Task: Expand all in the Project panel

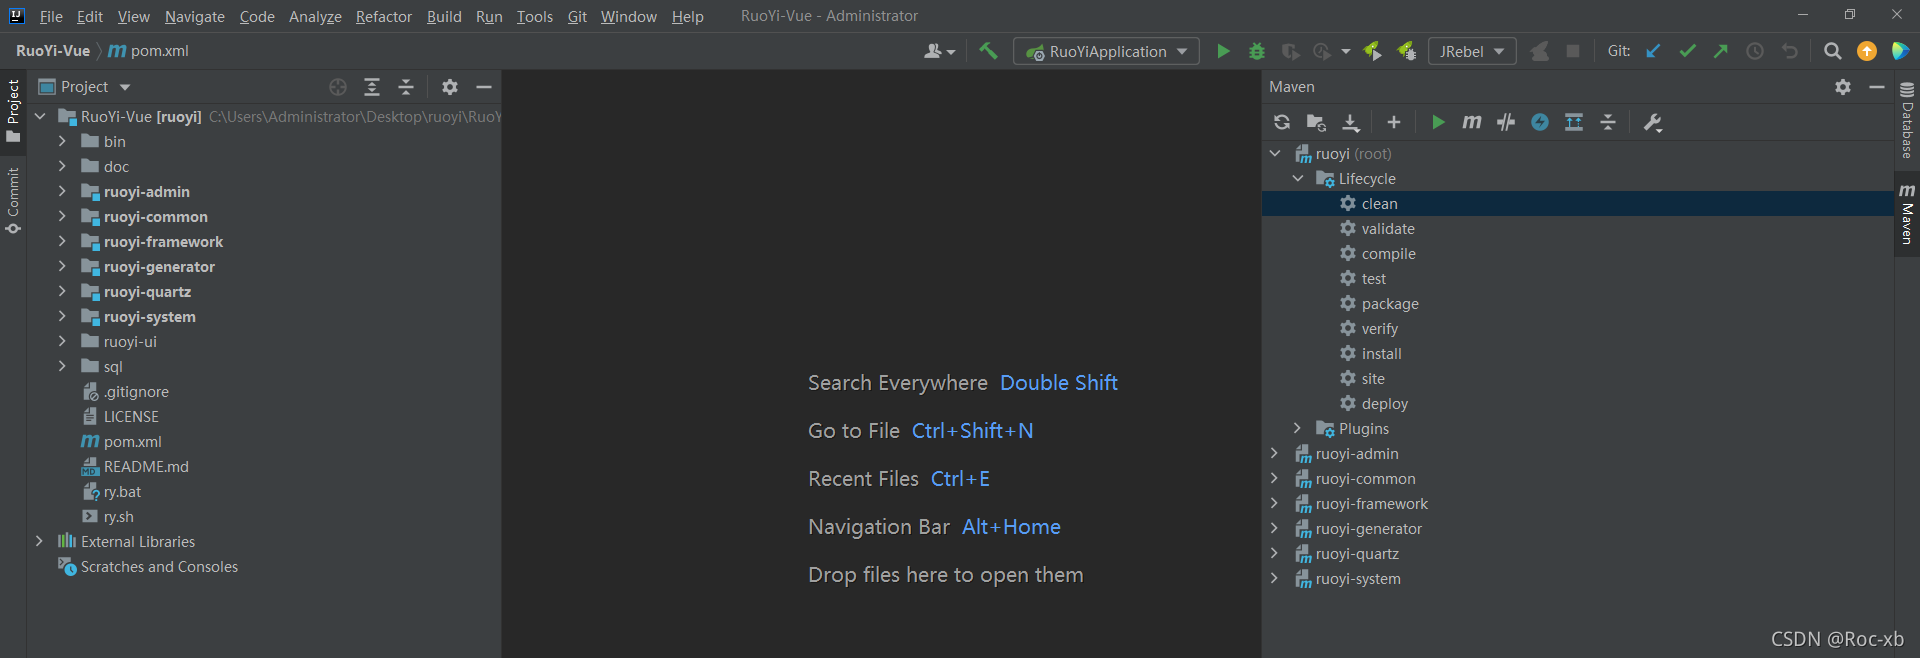Action: click(x=372, y=87)
